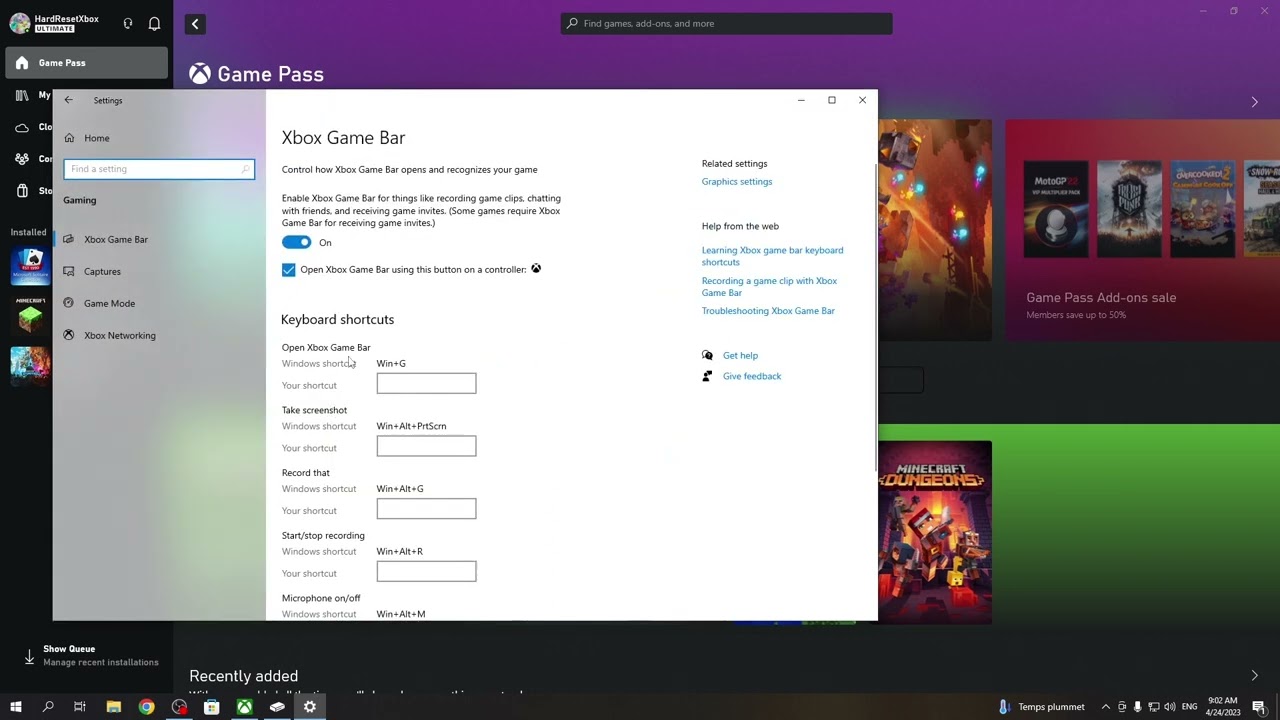Screen dimensions: 1280x720
Task: Open Captures settings page
Action: (x=102, y=272)
